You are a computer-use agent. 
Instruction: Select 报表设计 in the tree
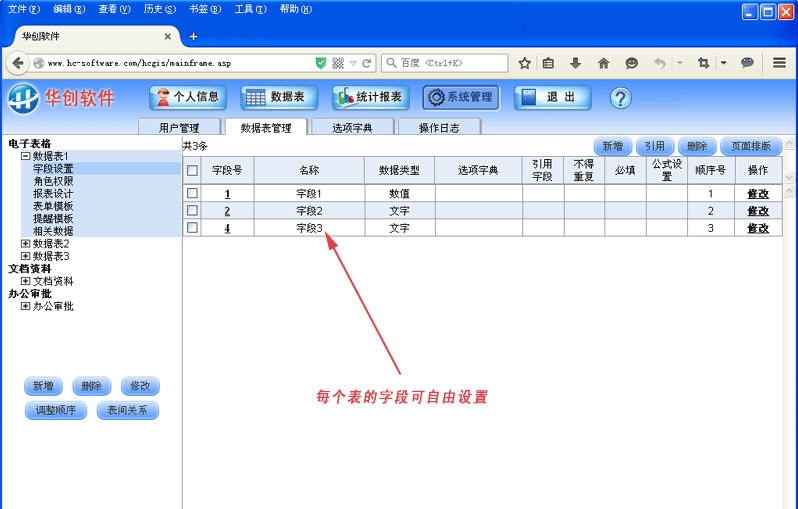point(53,193)
